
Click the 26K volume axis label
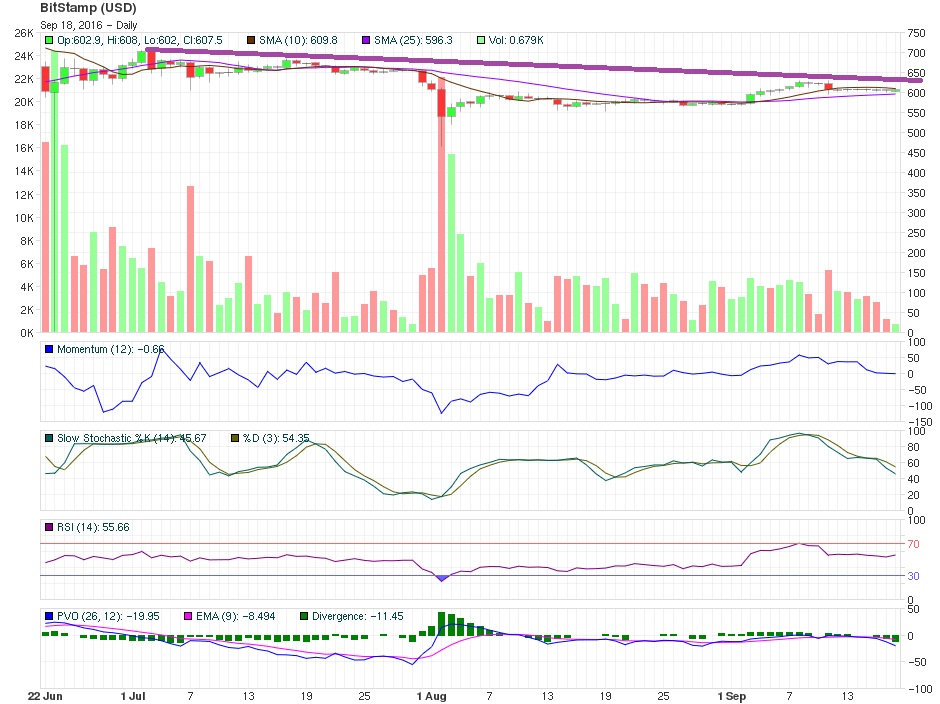click(x=24, y=34)
